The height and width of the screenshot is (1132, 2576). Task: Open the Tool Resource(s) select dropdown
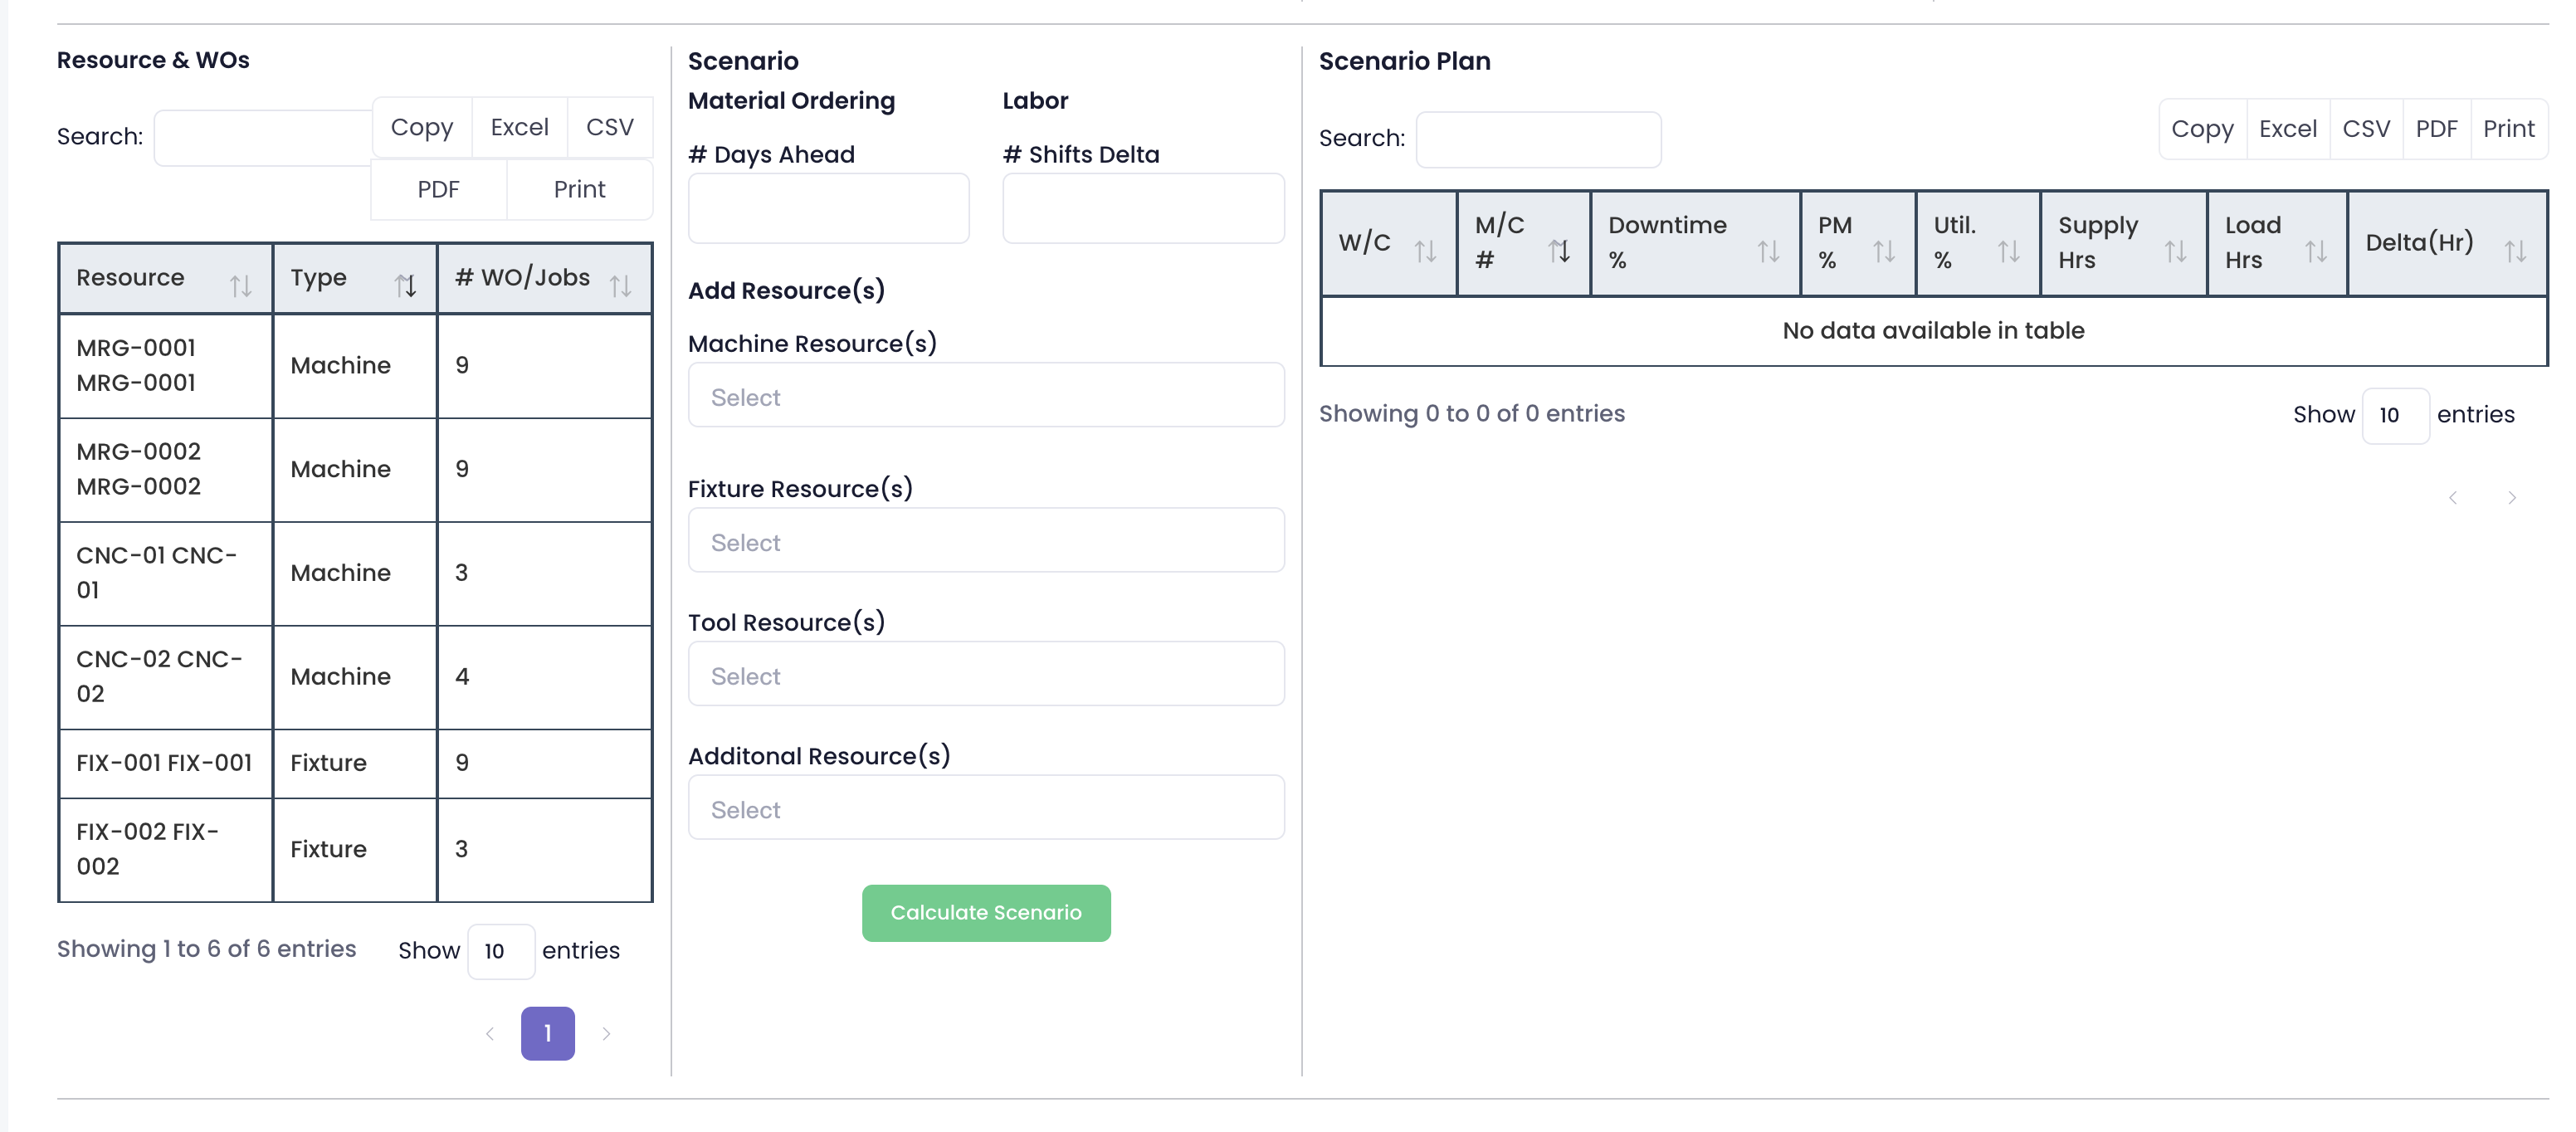click(986, 676)
